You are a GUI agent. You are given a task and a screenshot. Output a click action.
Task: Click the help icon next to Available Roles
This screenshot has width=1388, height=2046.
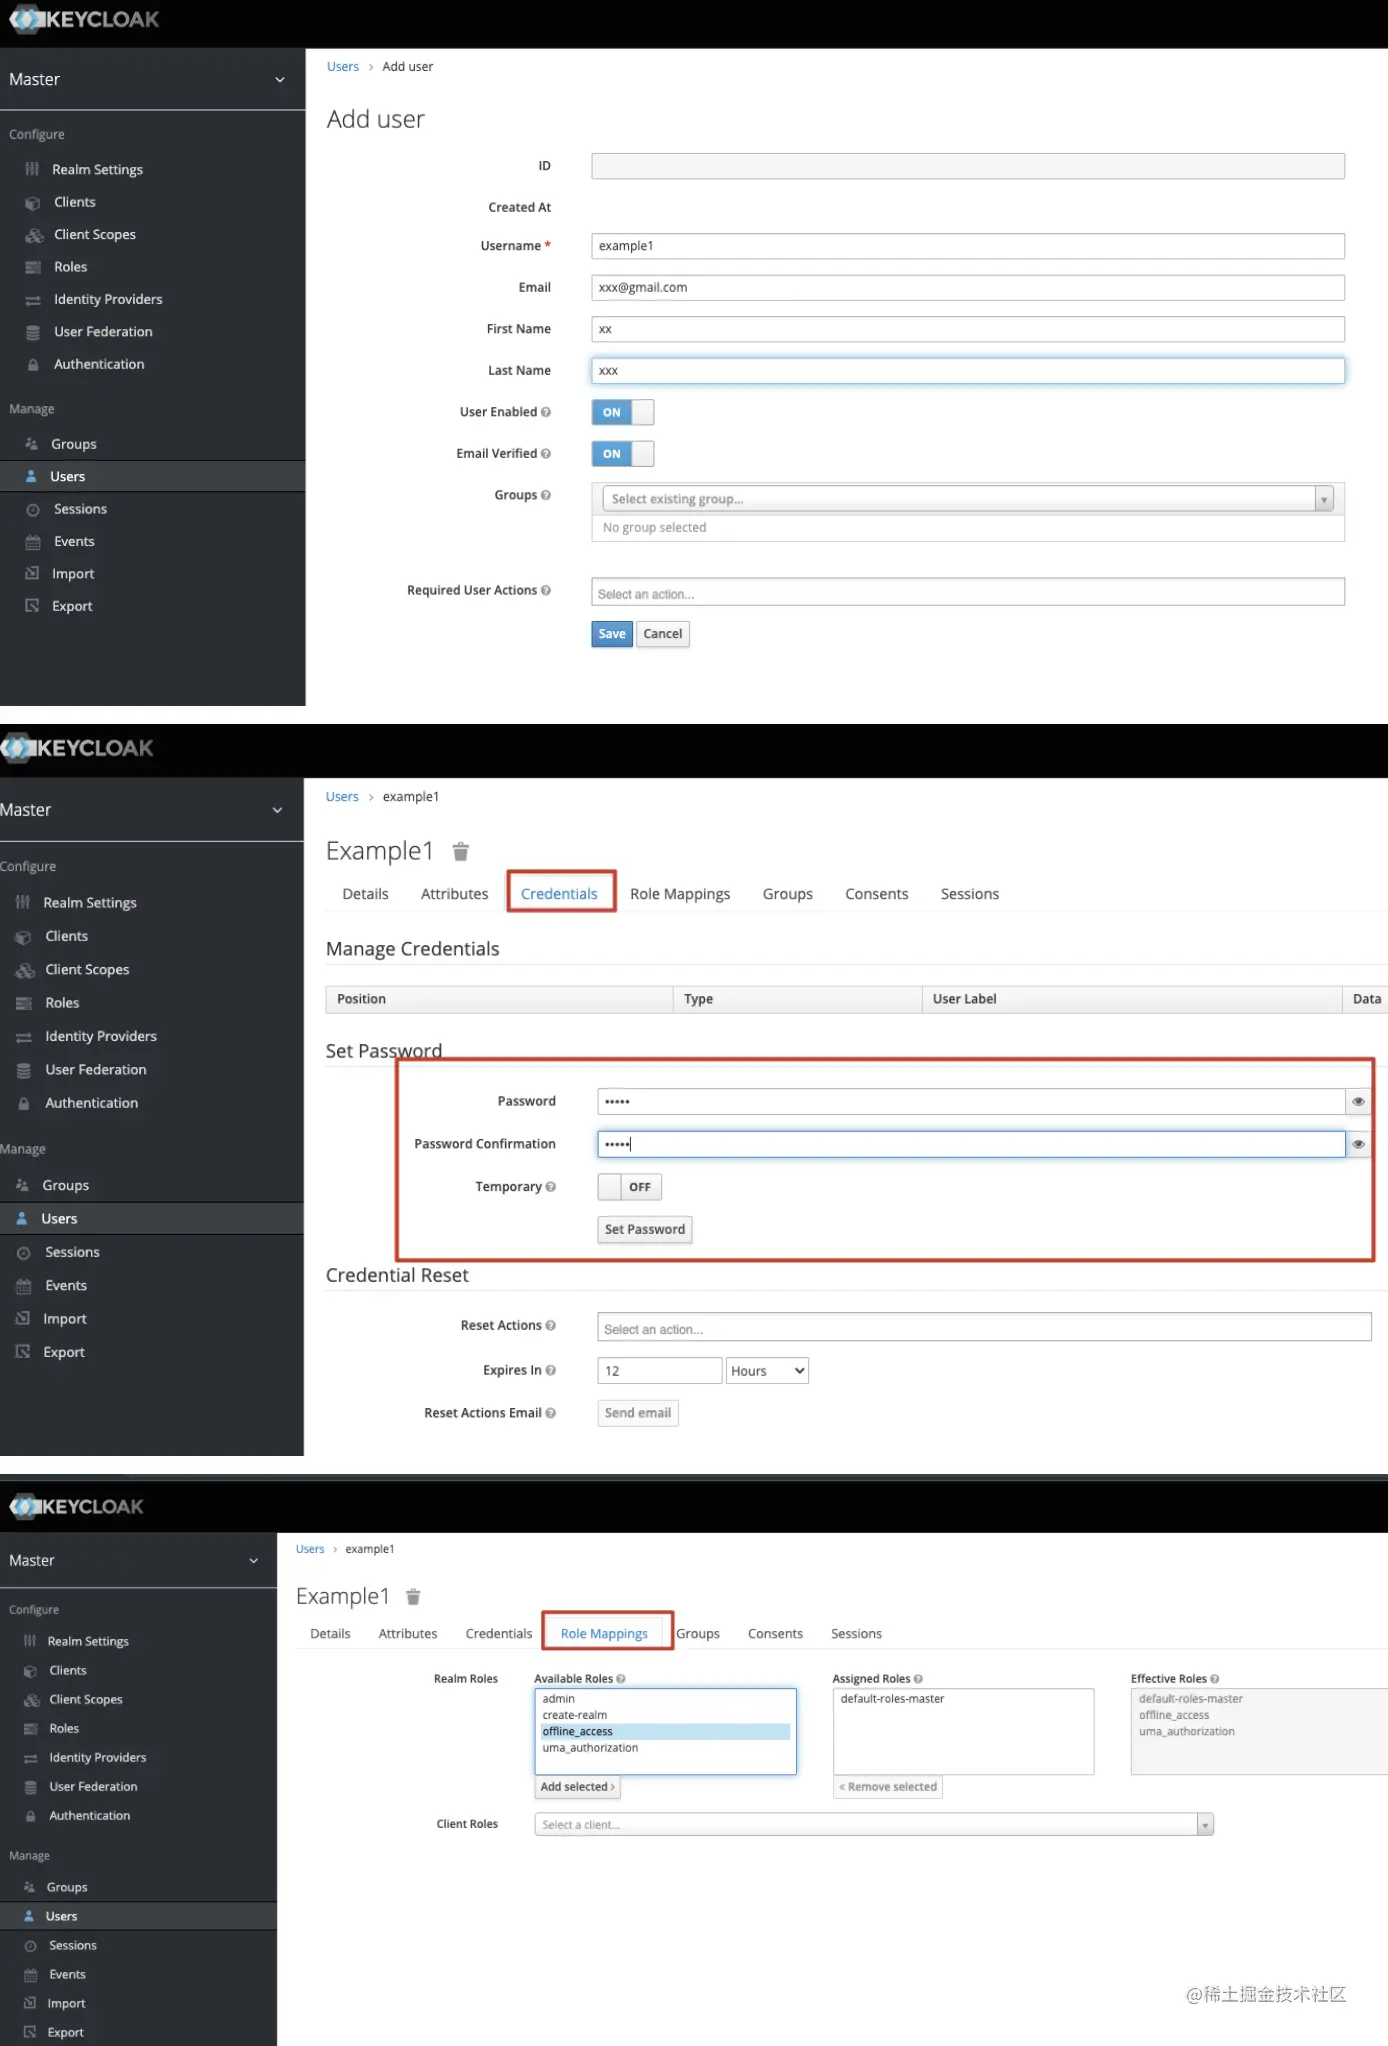(x=621, y=1679)
